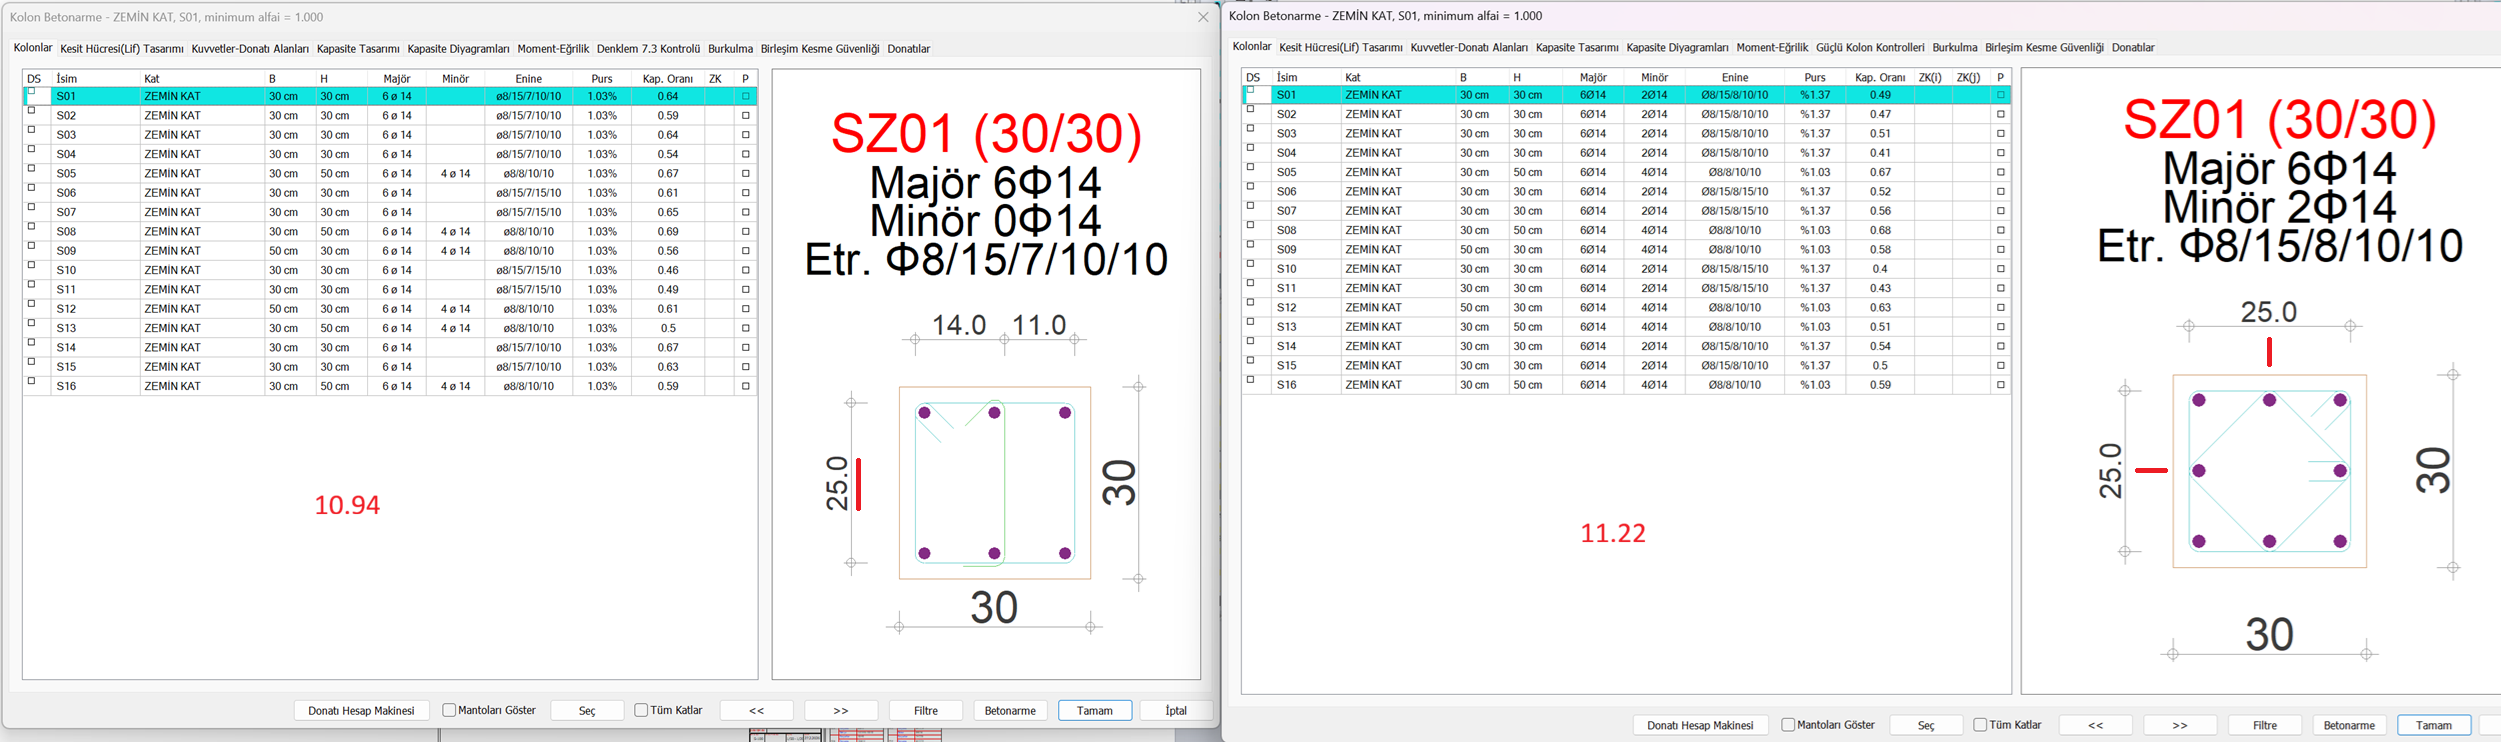
Task: Check Mantoları Göster in right dialog
Action: pyautogui.click(x=1788, y=725)
